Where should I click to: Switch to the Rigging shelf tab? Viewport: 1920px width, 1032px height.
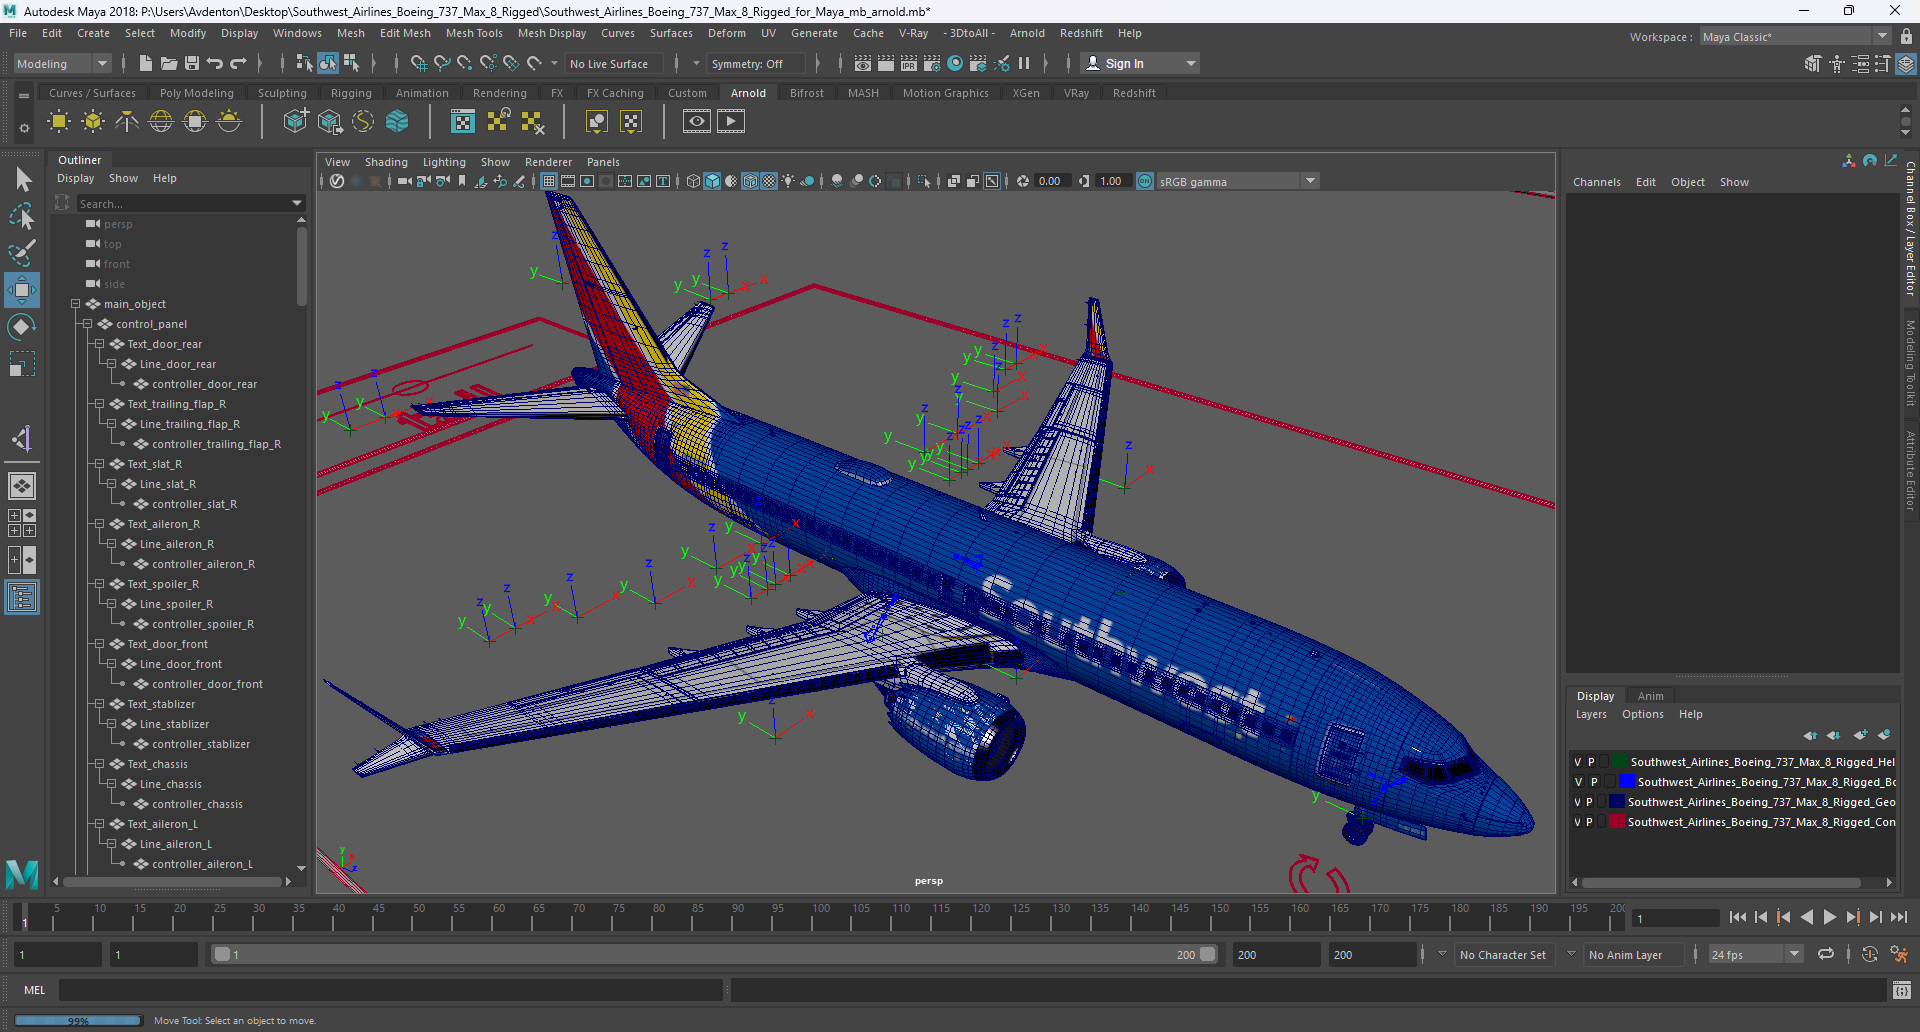click(x=351, y=93)
